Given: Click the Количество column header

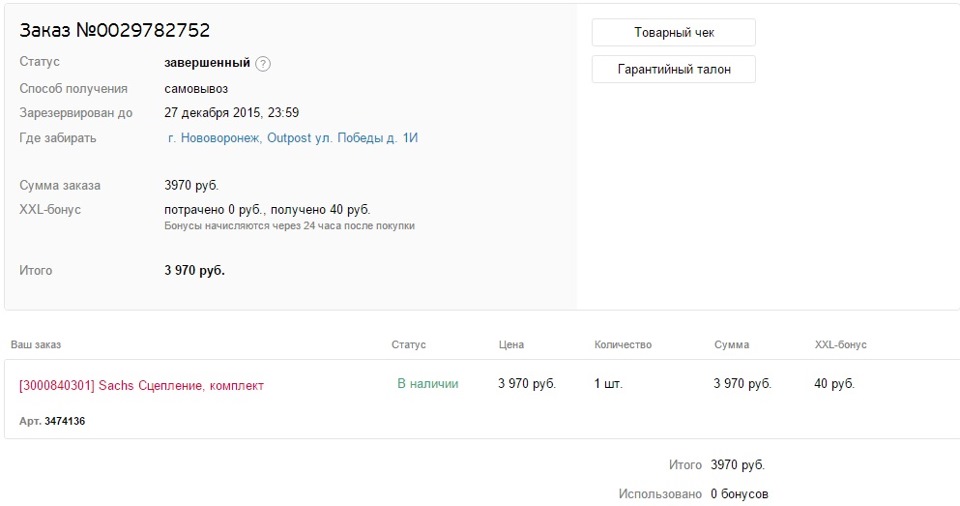Looking at the screenshot, I should pos(623,345).
